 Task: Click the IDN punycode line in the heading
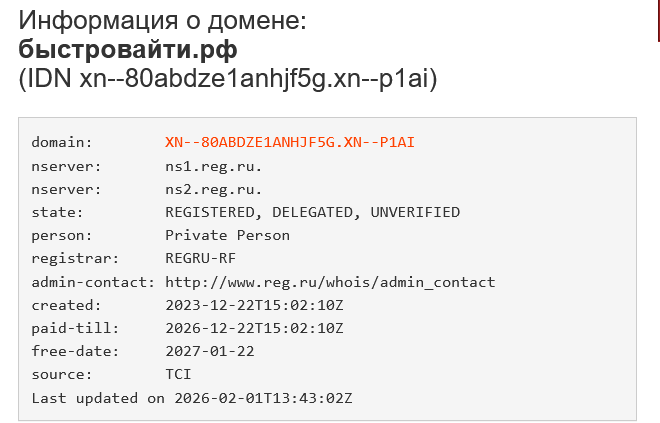pyautogui.click(x=228, y=79)
